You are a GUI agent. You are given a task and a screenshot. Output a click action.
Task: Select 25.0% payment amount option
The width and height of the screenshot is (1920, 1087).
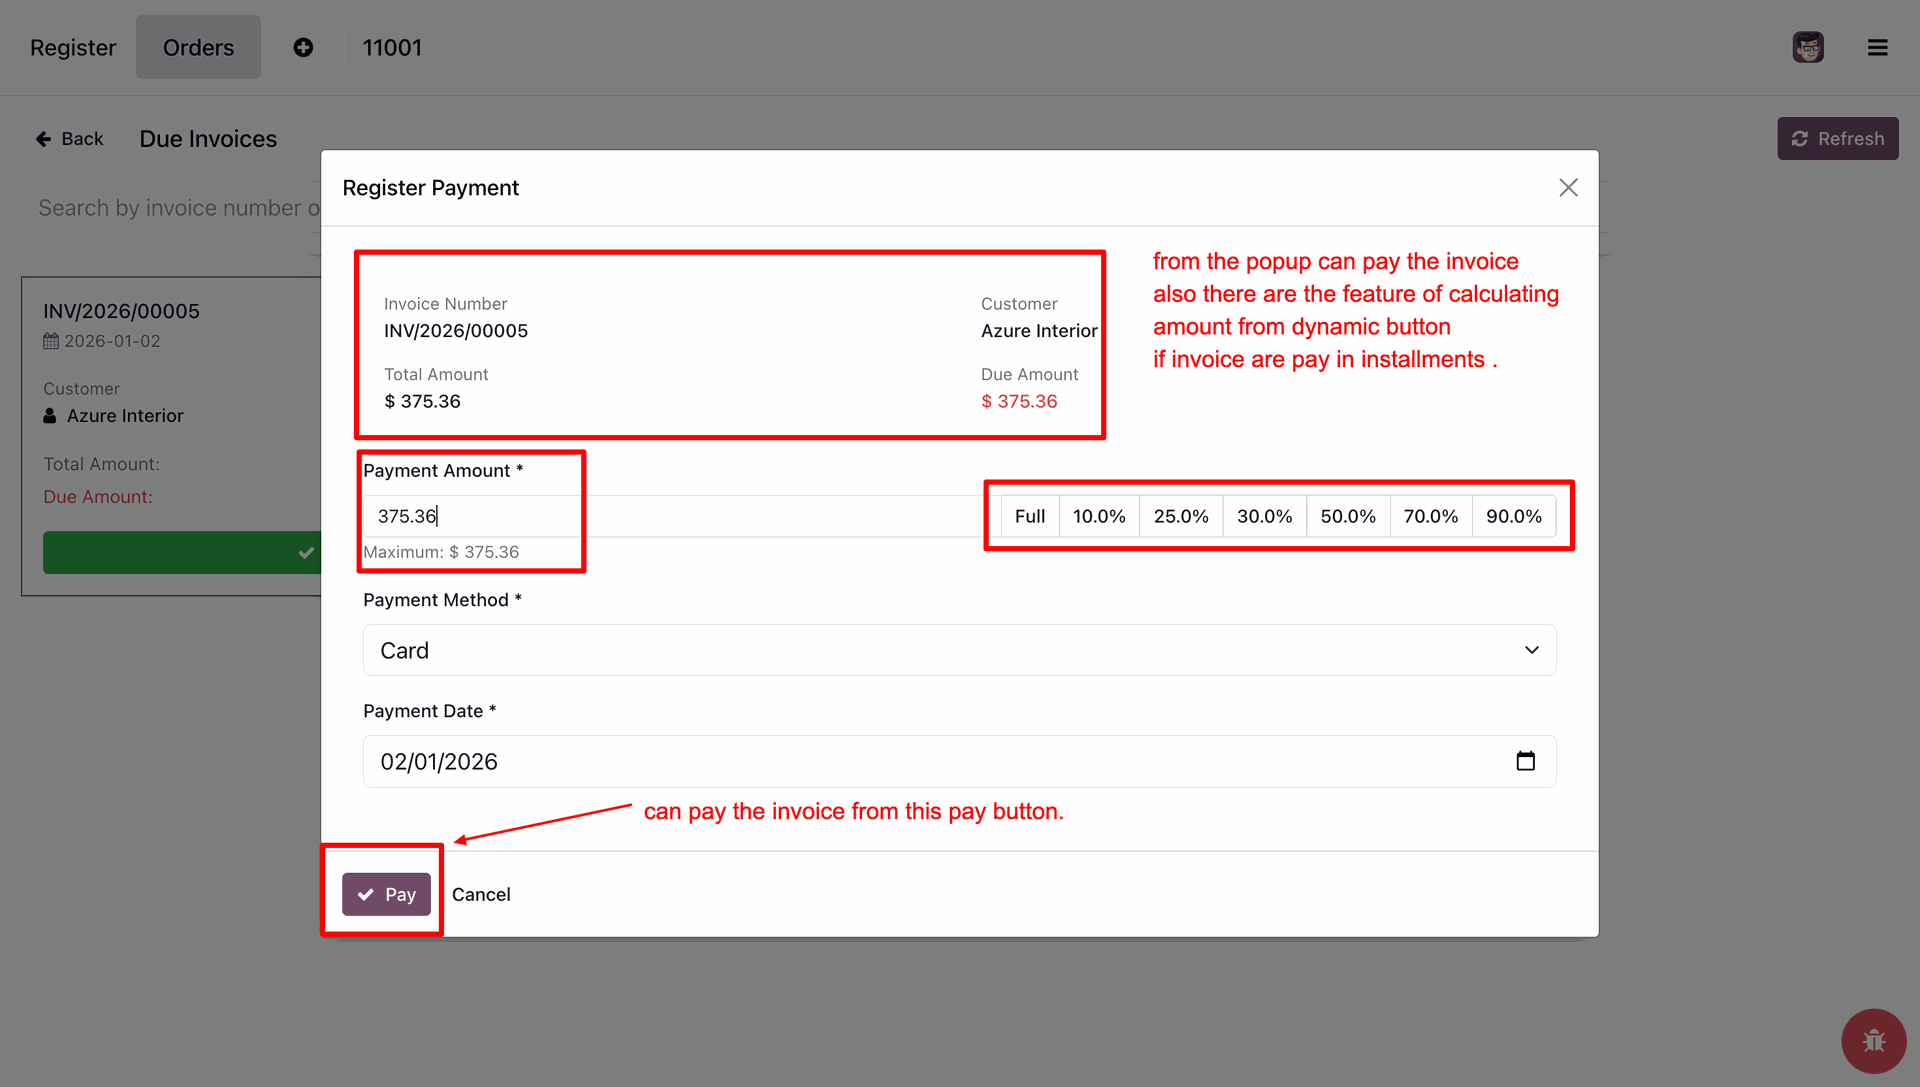coord(1181,517)
